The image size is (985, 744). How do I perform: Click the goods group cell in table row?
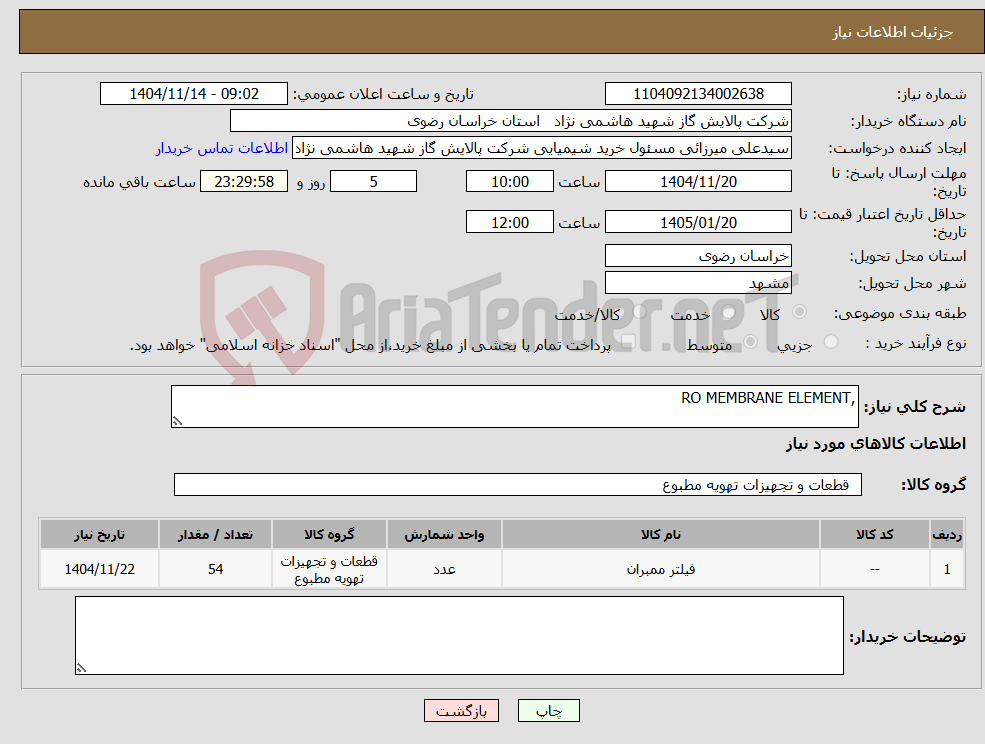pyautogui.click(x=329, y=569)
